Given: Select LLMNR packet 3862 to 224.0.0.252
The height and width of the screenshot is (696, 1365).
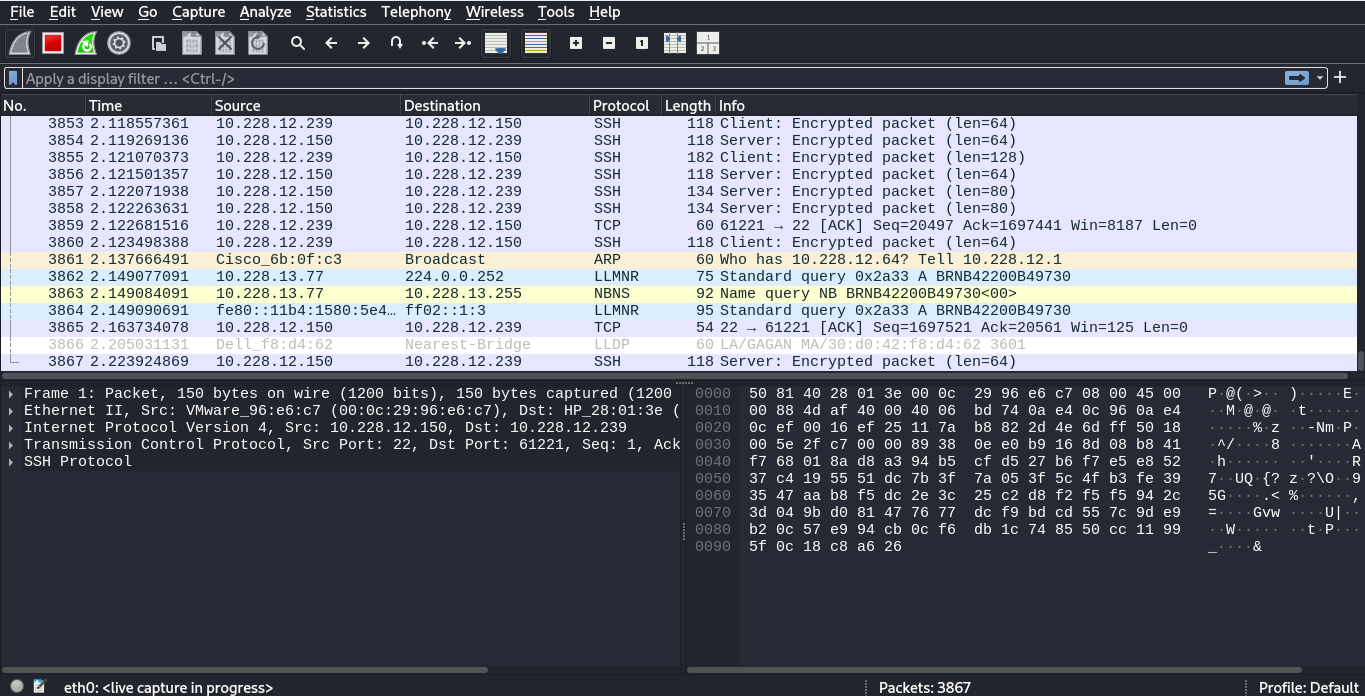Looking at the screenshot, I should pos(678,276).
